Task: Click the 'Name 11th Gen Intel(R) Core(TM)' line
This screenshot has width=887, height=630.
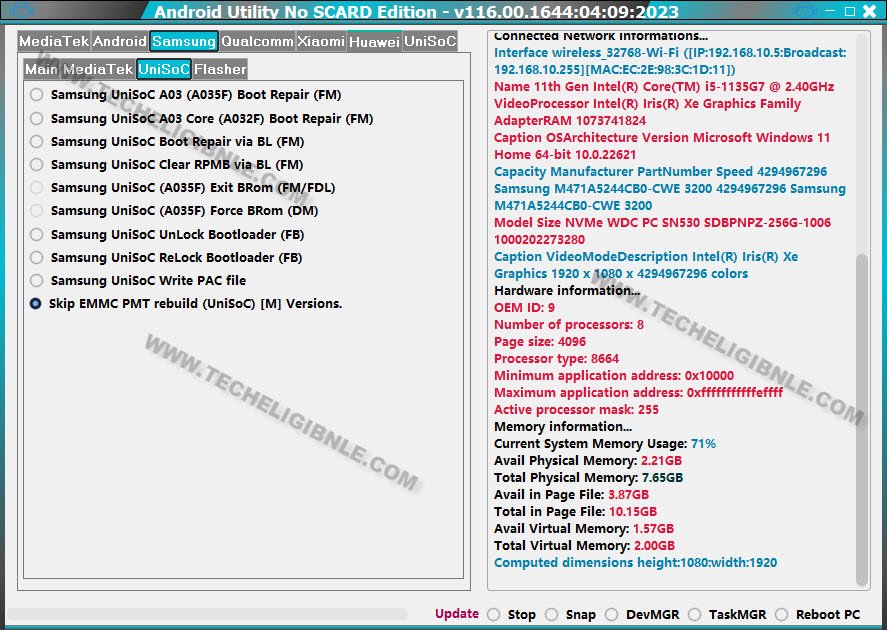Action: pos(664,87)
